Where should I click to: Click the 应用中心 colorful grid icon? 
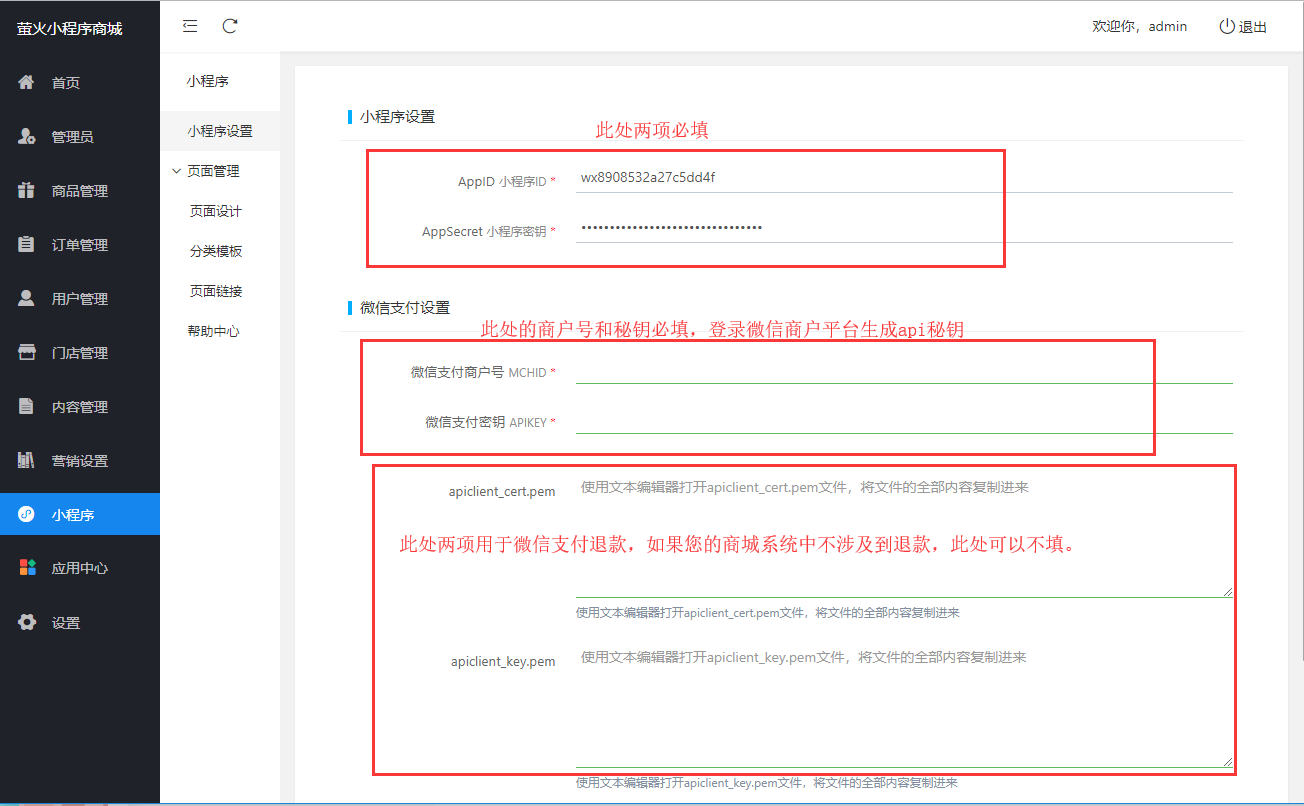click(27, 568)
